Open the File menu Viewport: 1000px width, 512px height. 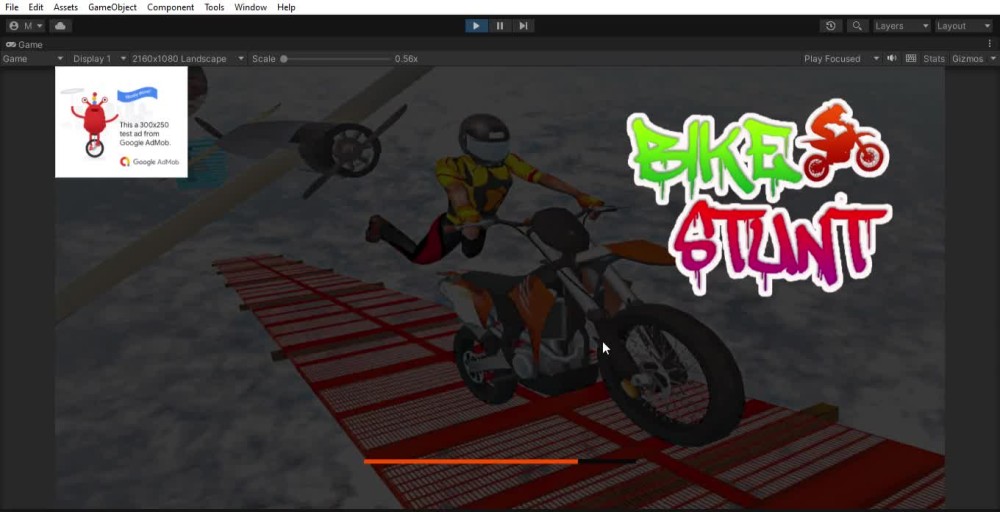tap(11, 7)
